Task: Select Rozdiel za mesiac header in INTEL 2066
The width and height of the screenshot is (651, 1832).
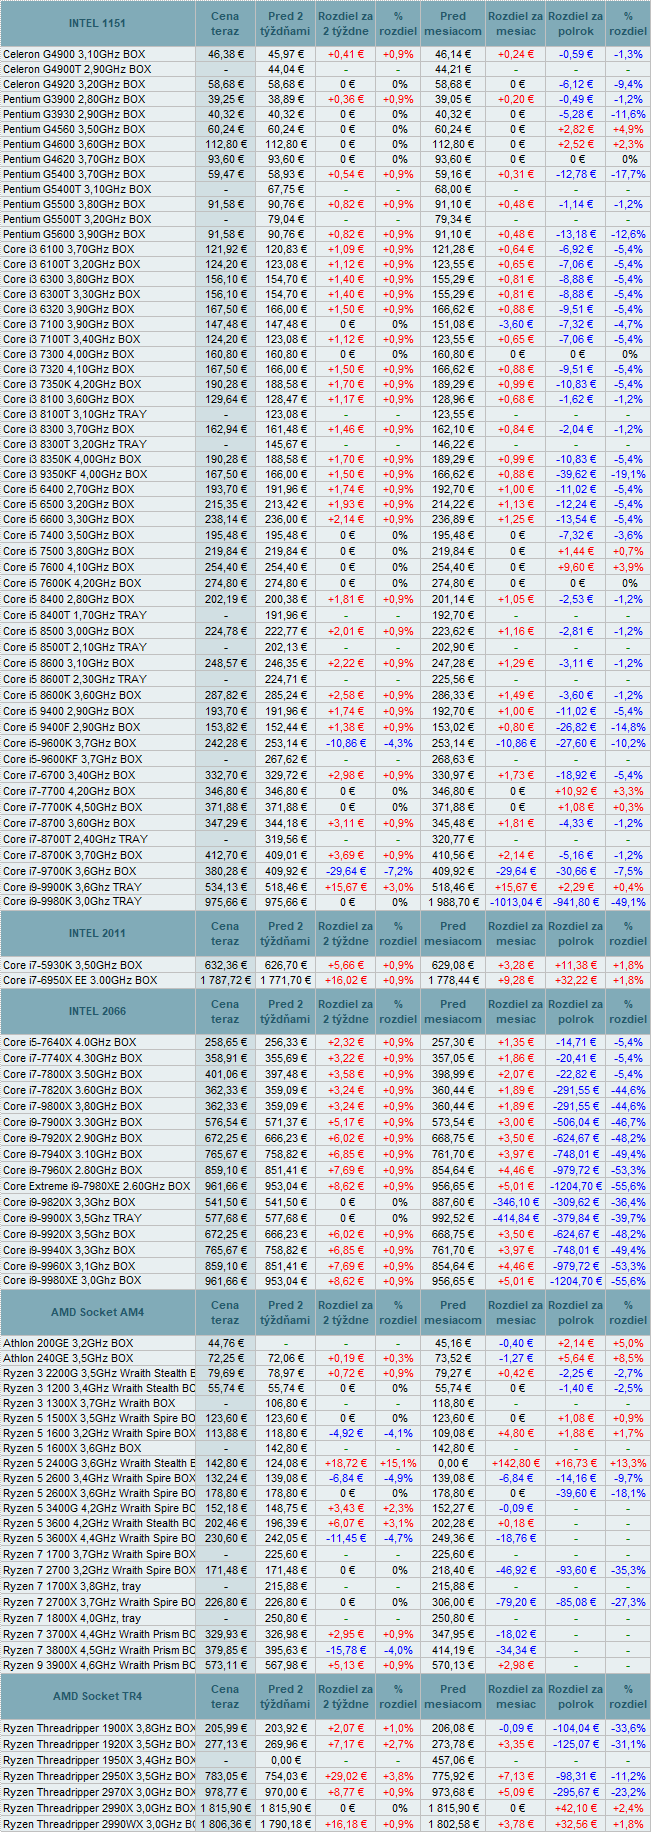Action: pyautogui.click(x=516, y=1011)
